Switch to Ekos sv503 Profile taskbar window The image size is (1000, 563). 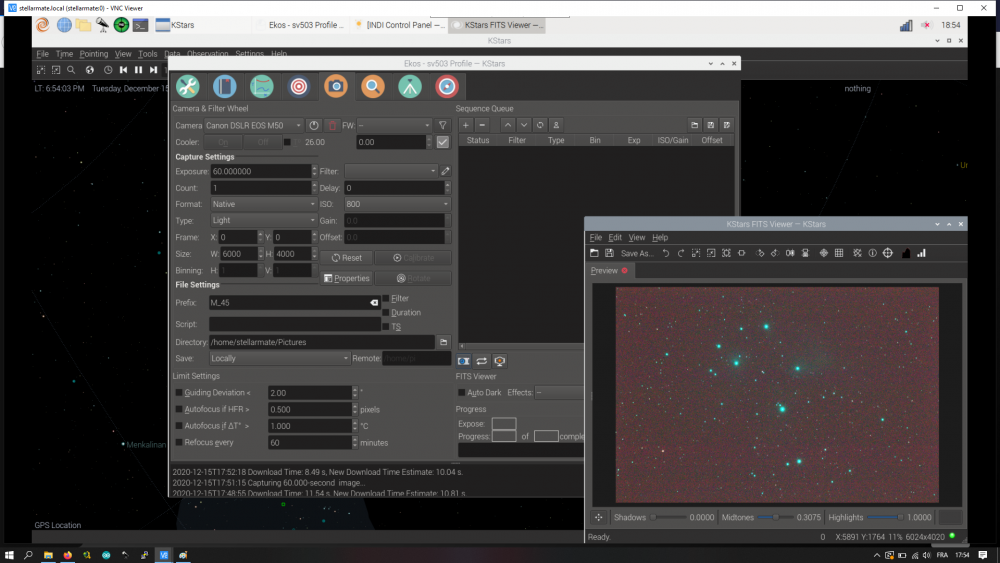tap(301, 25)
